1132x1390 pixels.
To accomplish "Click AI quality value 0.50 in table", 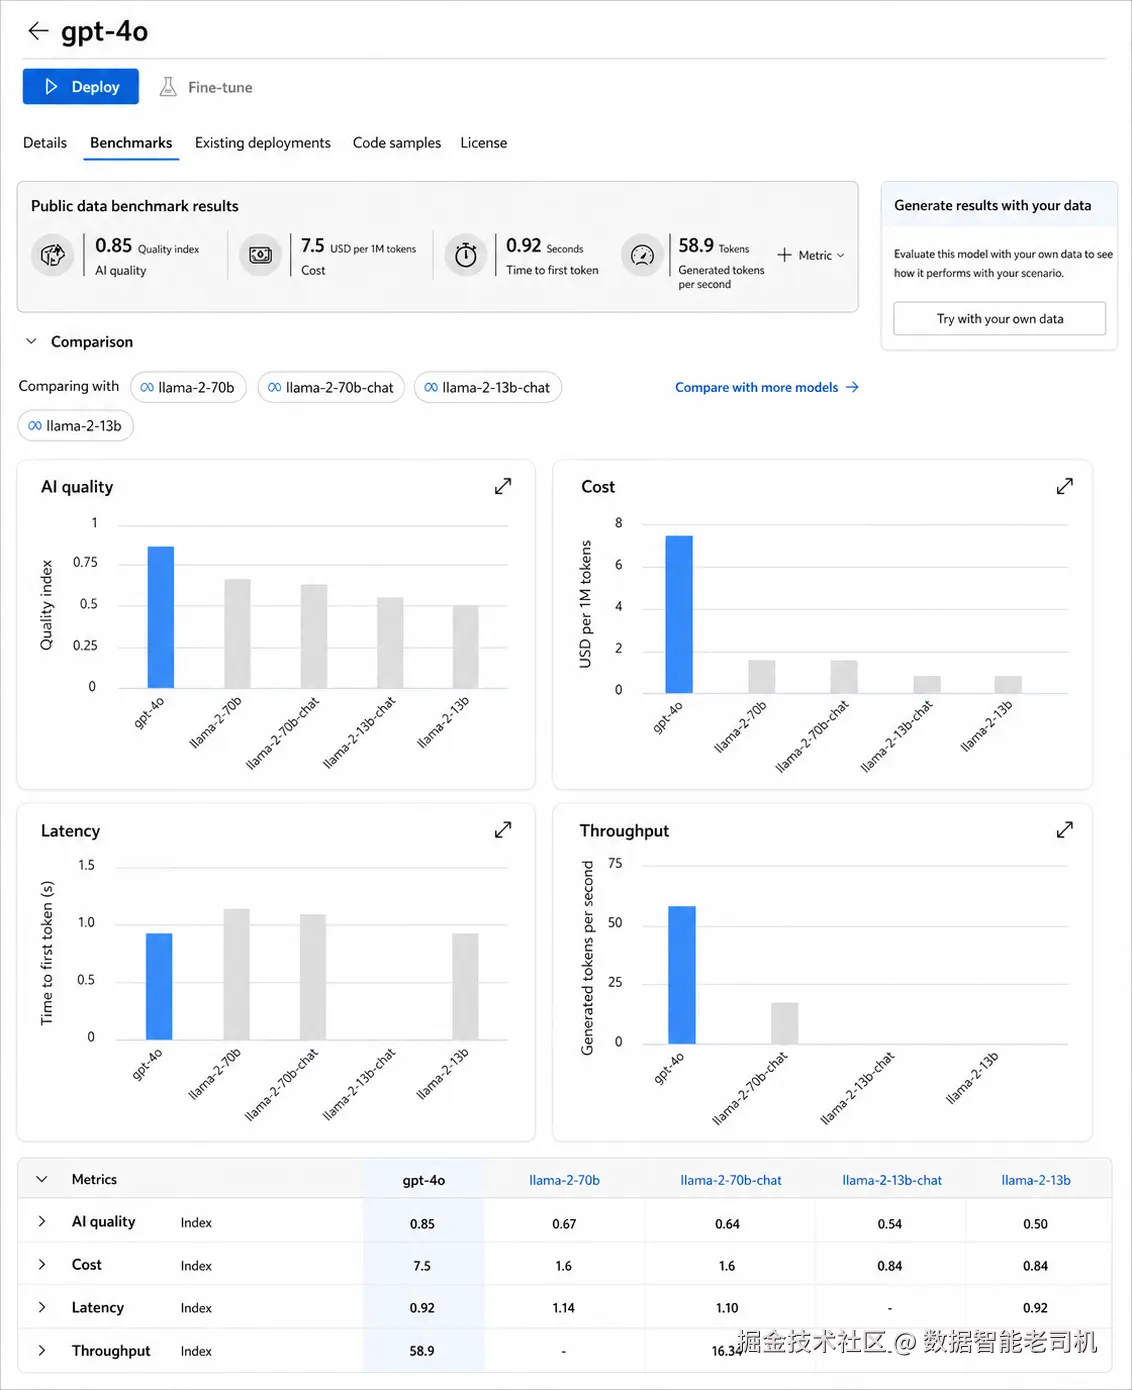I will [1035, 1224].
